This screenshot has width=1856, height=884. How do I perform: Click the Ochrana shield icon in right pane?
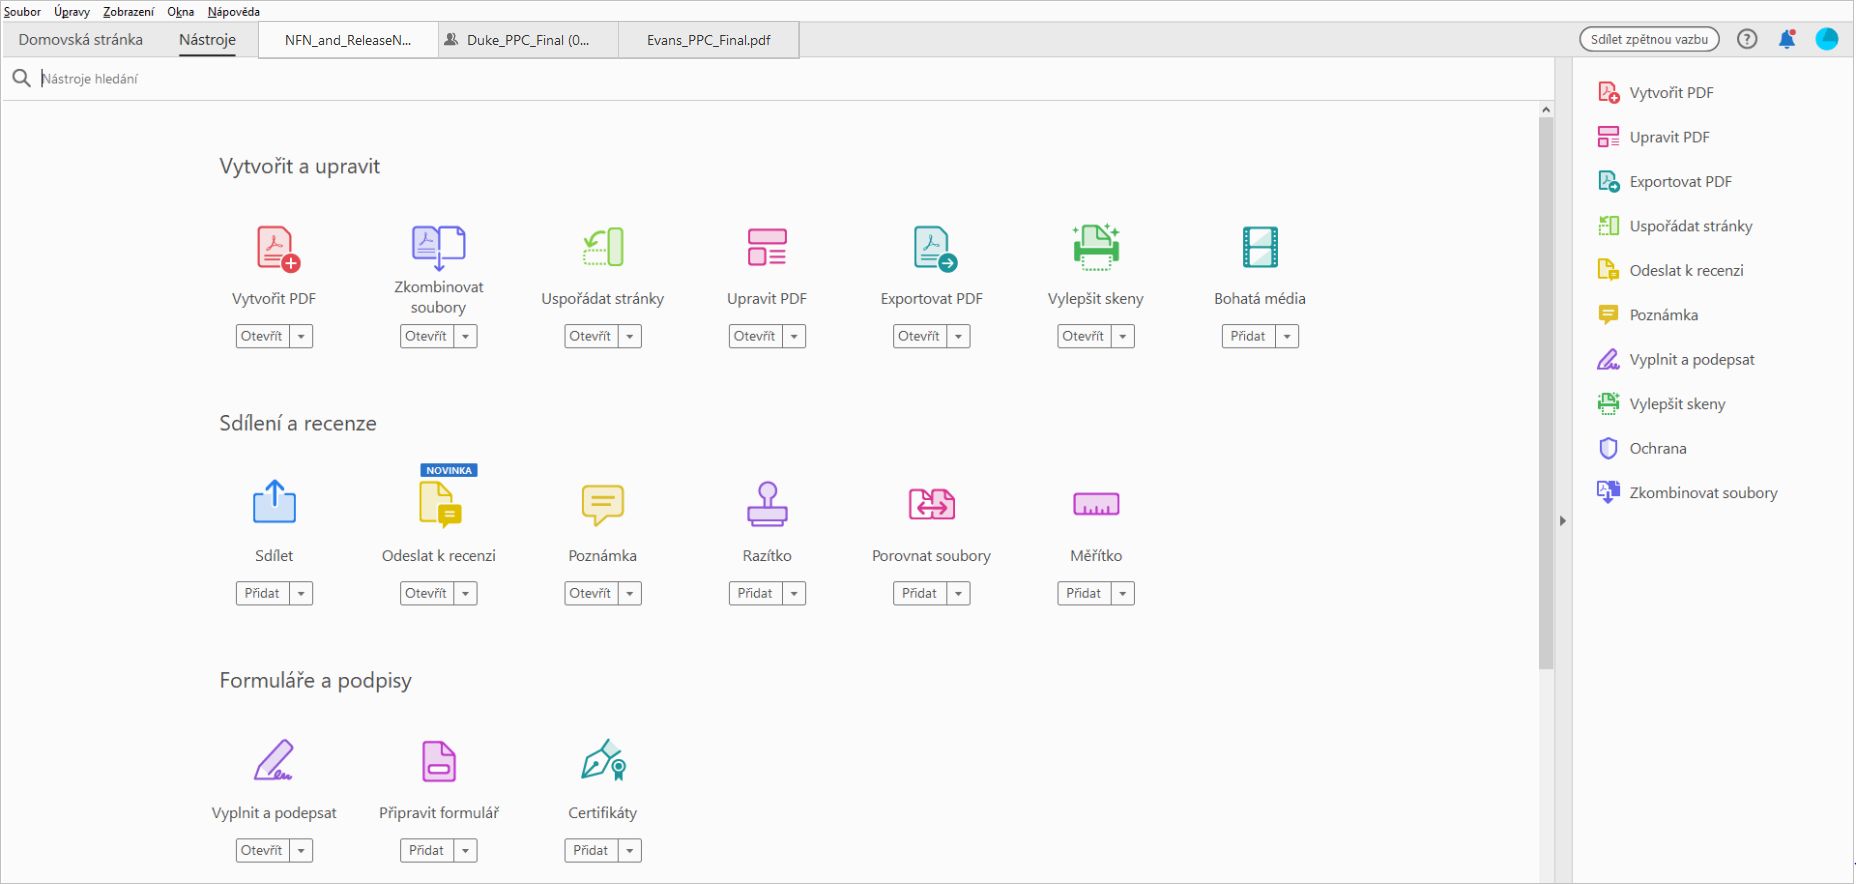click(x=1608, y=448)
